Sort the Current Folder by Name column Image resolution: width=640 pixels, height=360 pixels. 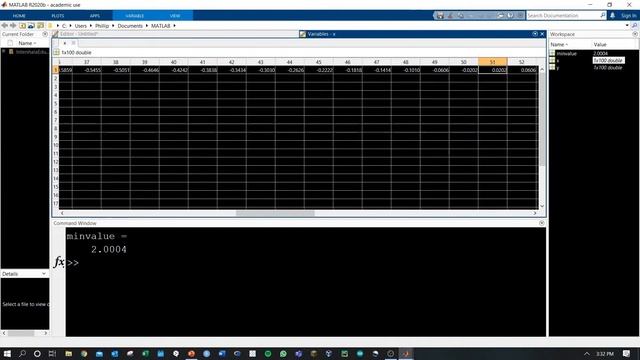coord(27,43)
